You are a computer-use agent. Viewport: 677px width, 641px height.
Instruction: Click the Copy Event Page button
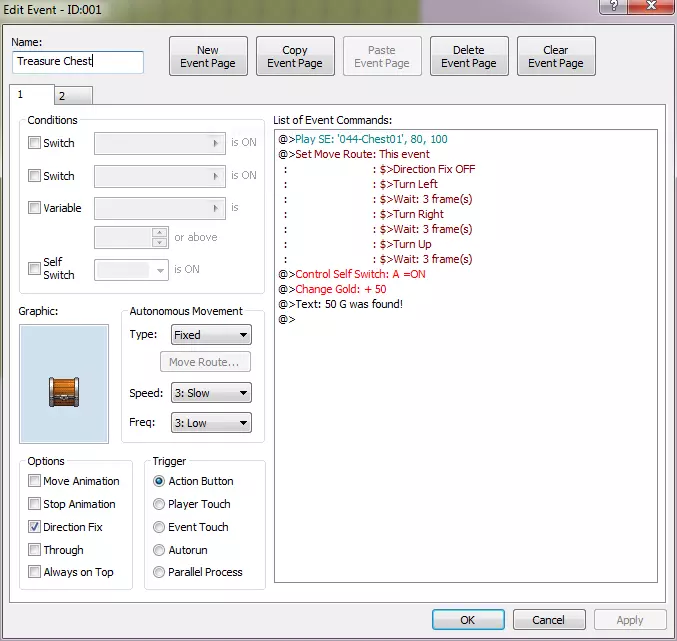pyautogui.click(x=295, y=56)
